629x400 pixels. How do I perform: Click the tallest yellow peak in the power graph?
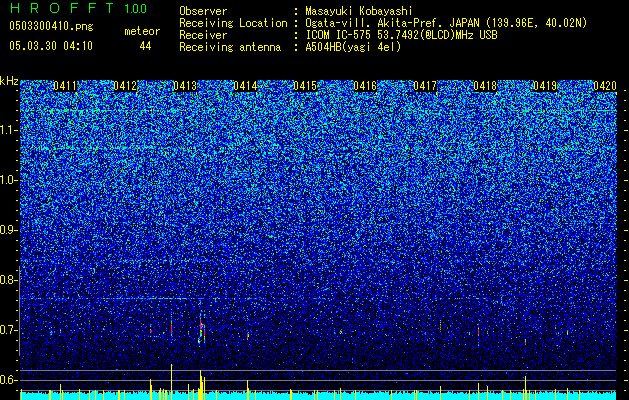171,382
